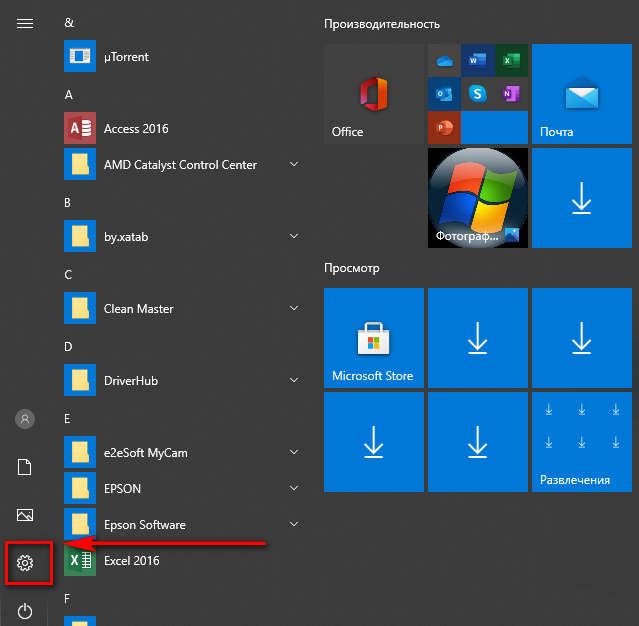Open the Office tile
Screen dimensions: 639x626
coord(374,94)
